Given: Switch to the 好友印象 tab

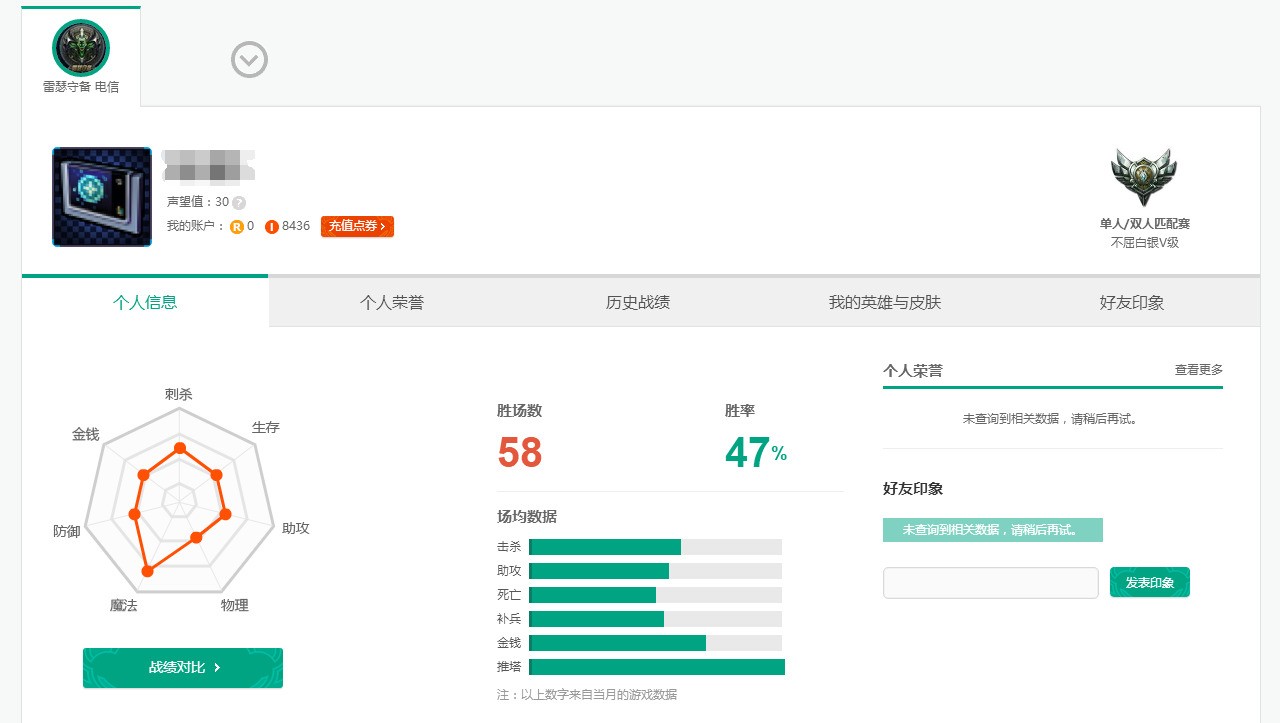Looking at the screenshot, I should click(1132, 302).
